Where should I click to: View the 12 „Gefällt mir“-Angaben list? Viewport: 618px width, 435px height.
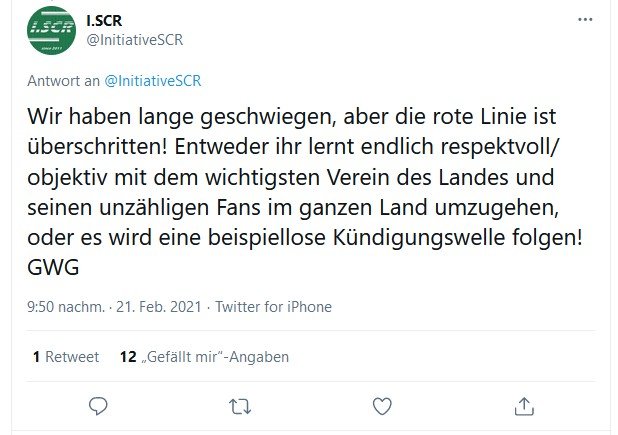204,357
